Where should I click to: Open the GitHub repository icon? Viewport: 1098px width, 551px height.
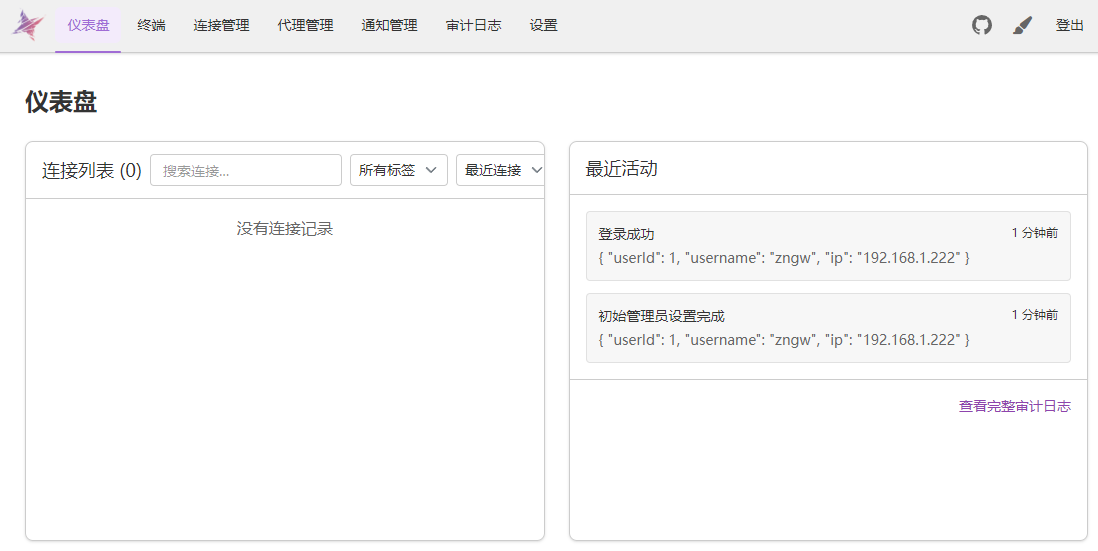point(982,26)
